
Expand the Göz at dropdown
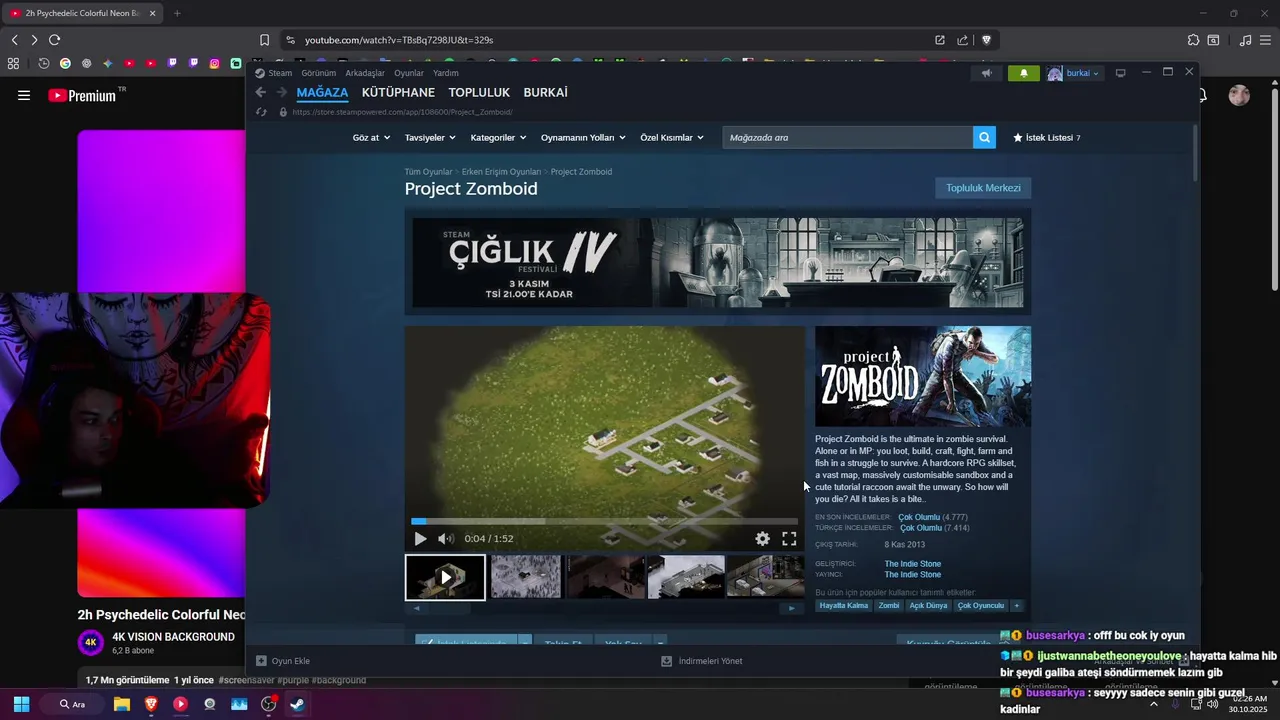coord(370,137)
